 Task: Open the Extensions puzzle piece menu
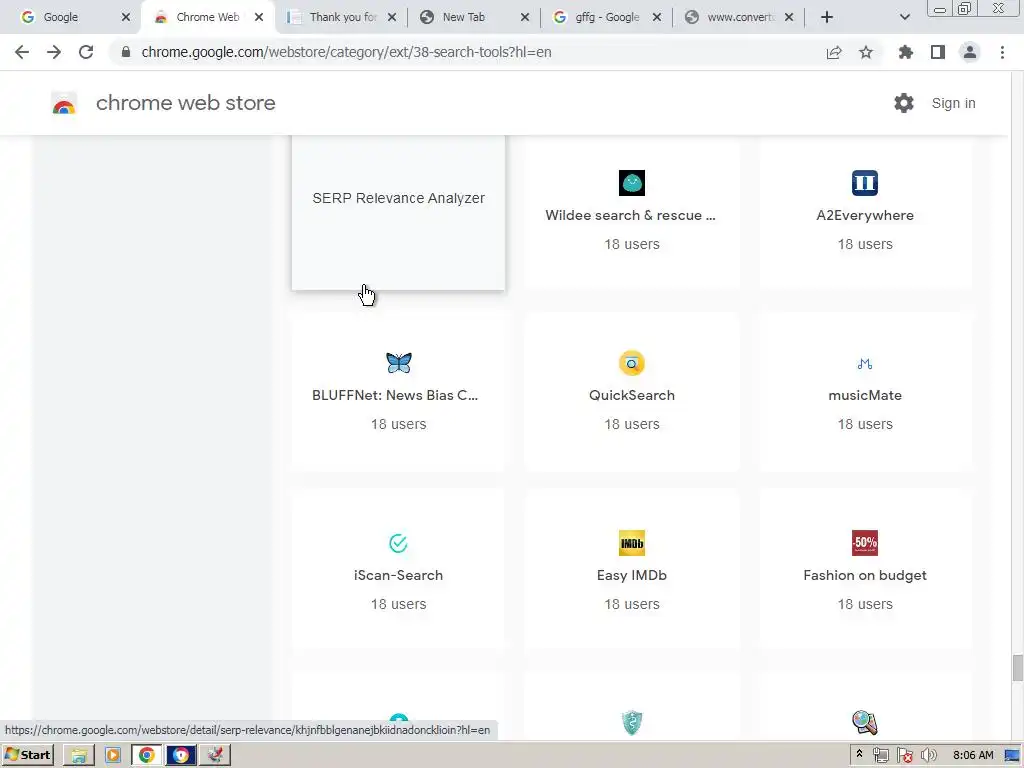tap(906, 52)
